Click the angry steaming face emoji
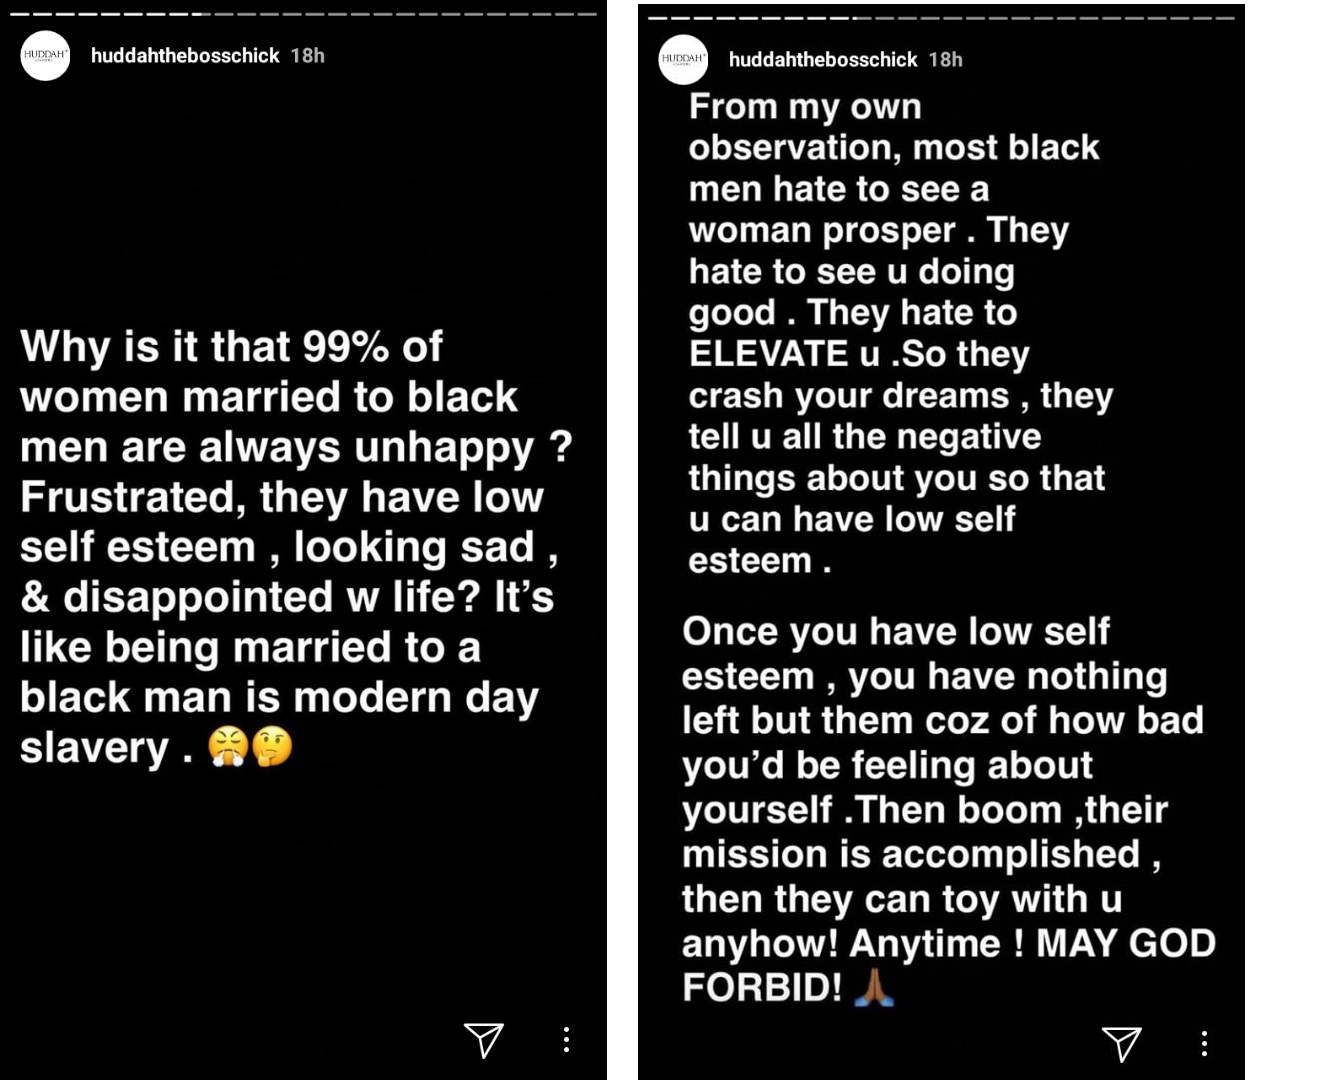Screen dimensions: 1334x1080 [x=228, y=747]
